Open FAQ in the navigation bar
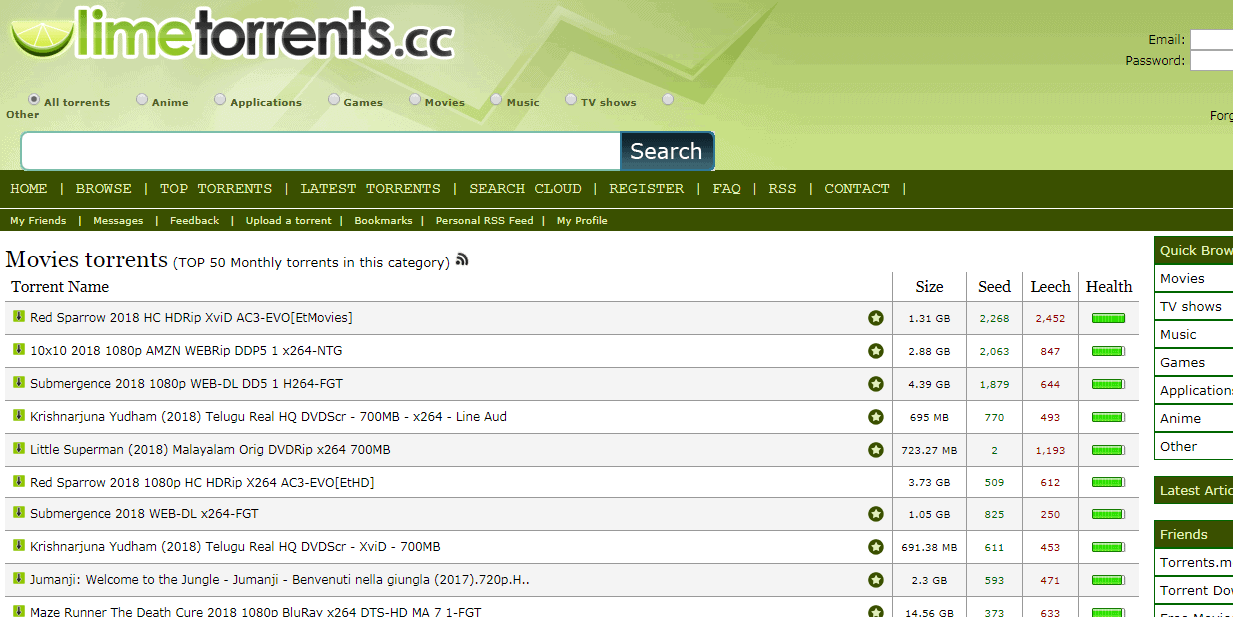This screenshot has height=617, width=1233. [727, 189]
